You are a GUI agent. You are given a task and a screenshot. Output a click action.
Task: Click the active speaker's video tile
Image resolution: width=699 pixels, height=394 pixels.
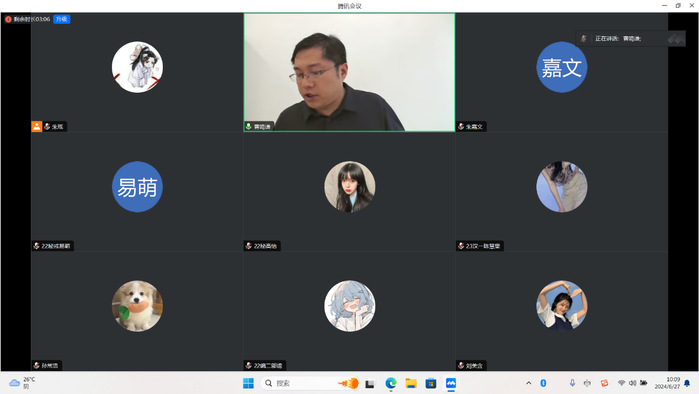coord(349,72)
